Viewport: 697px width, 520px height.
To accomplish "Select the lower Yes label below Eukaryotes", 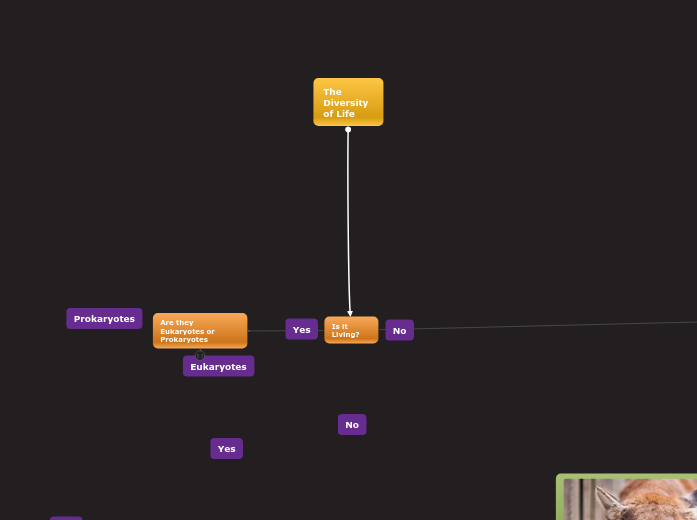I will click(227, 449).
